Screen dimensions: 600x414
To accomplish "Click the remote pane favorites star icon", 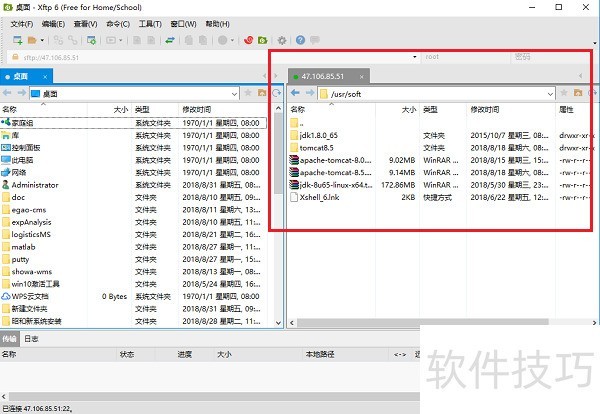I will 564,93.
